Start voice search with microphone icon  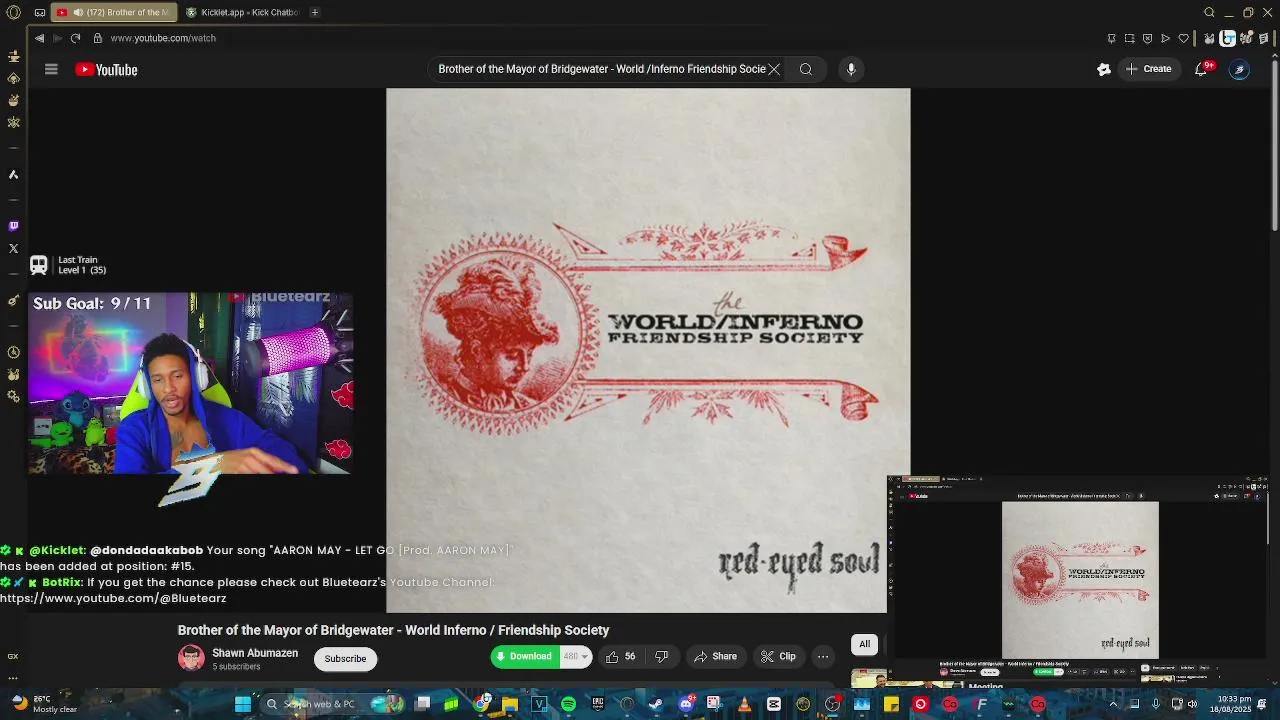tap(851, 69)
